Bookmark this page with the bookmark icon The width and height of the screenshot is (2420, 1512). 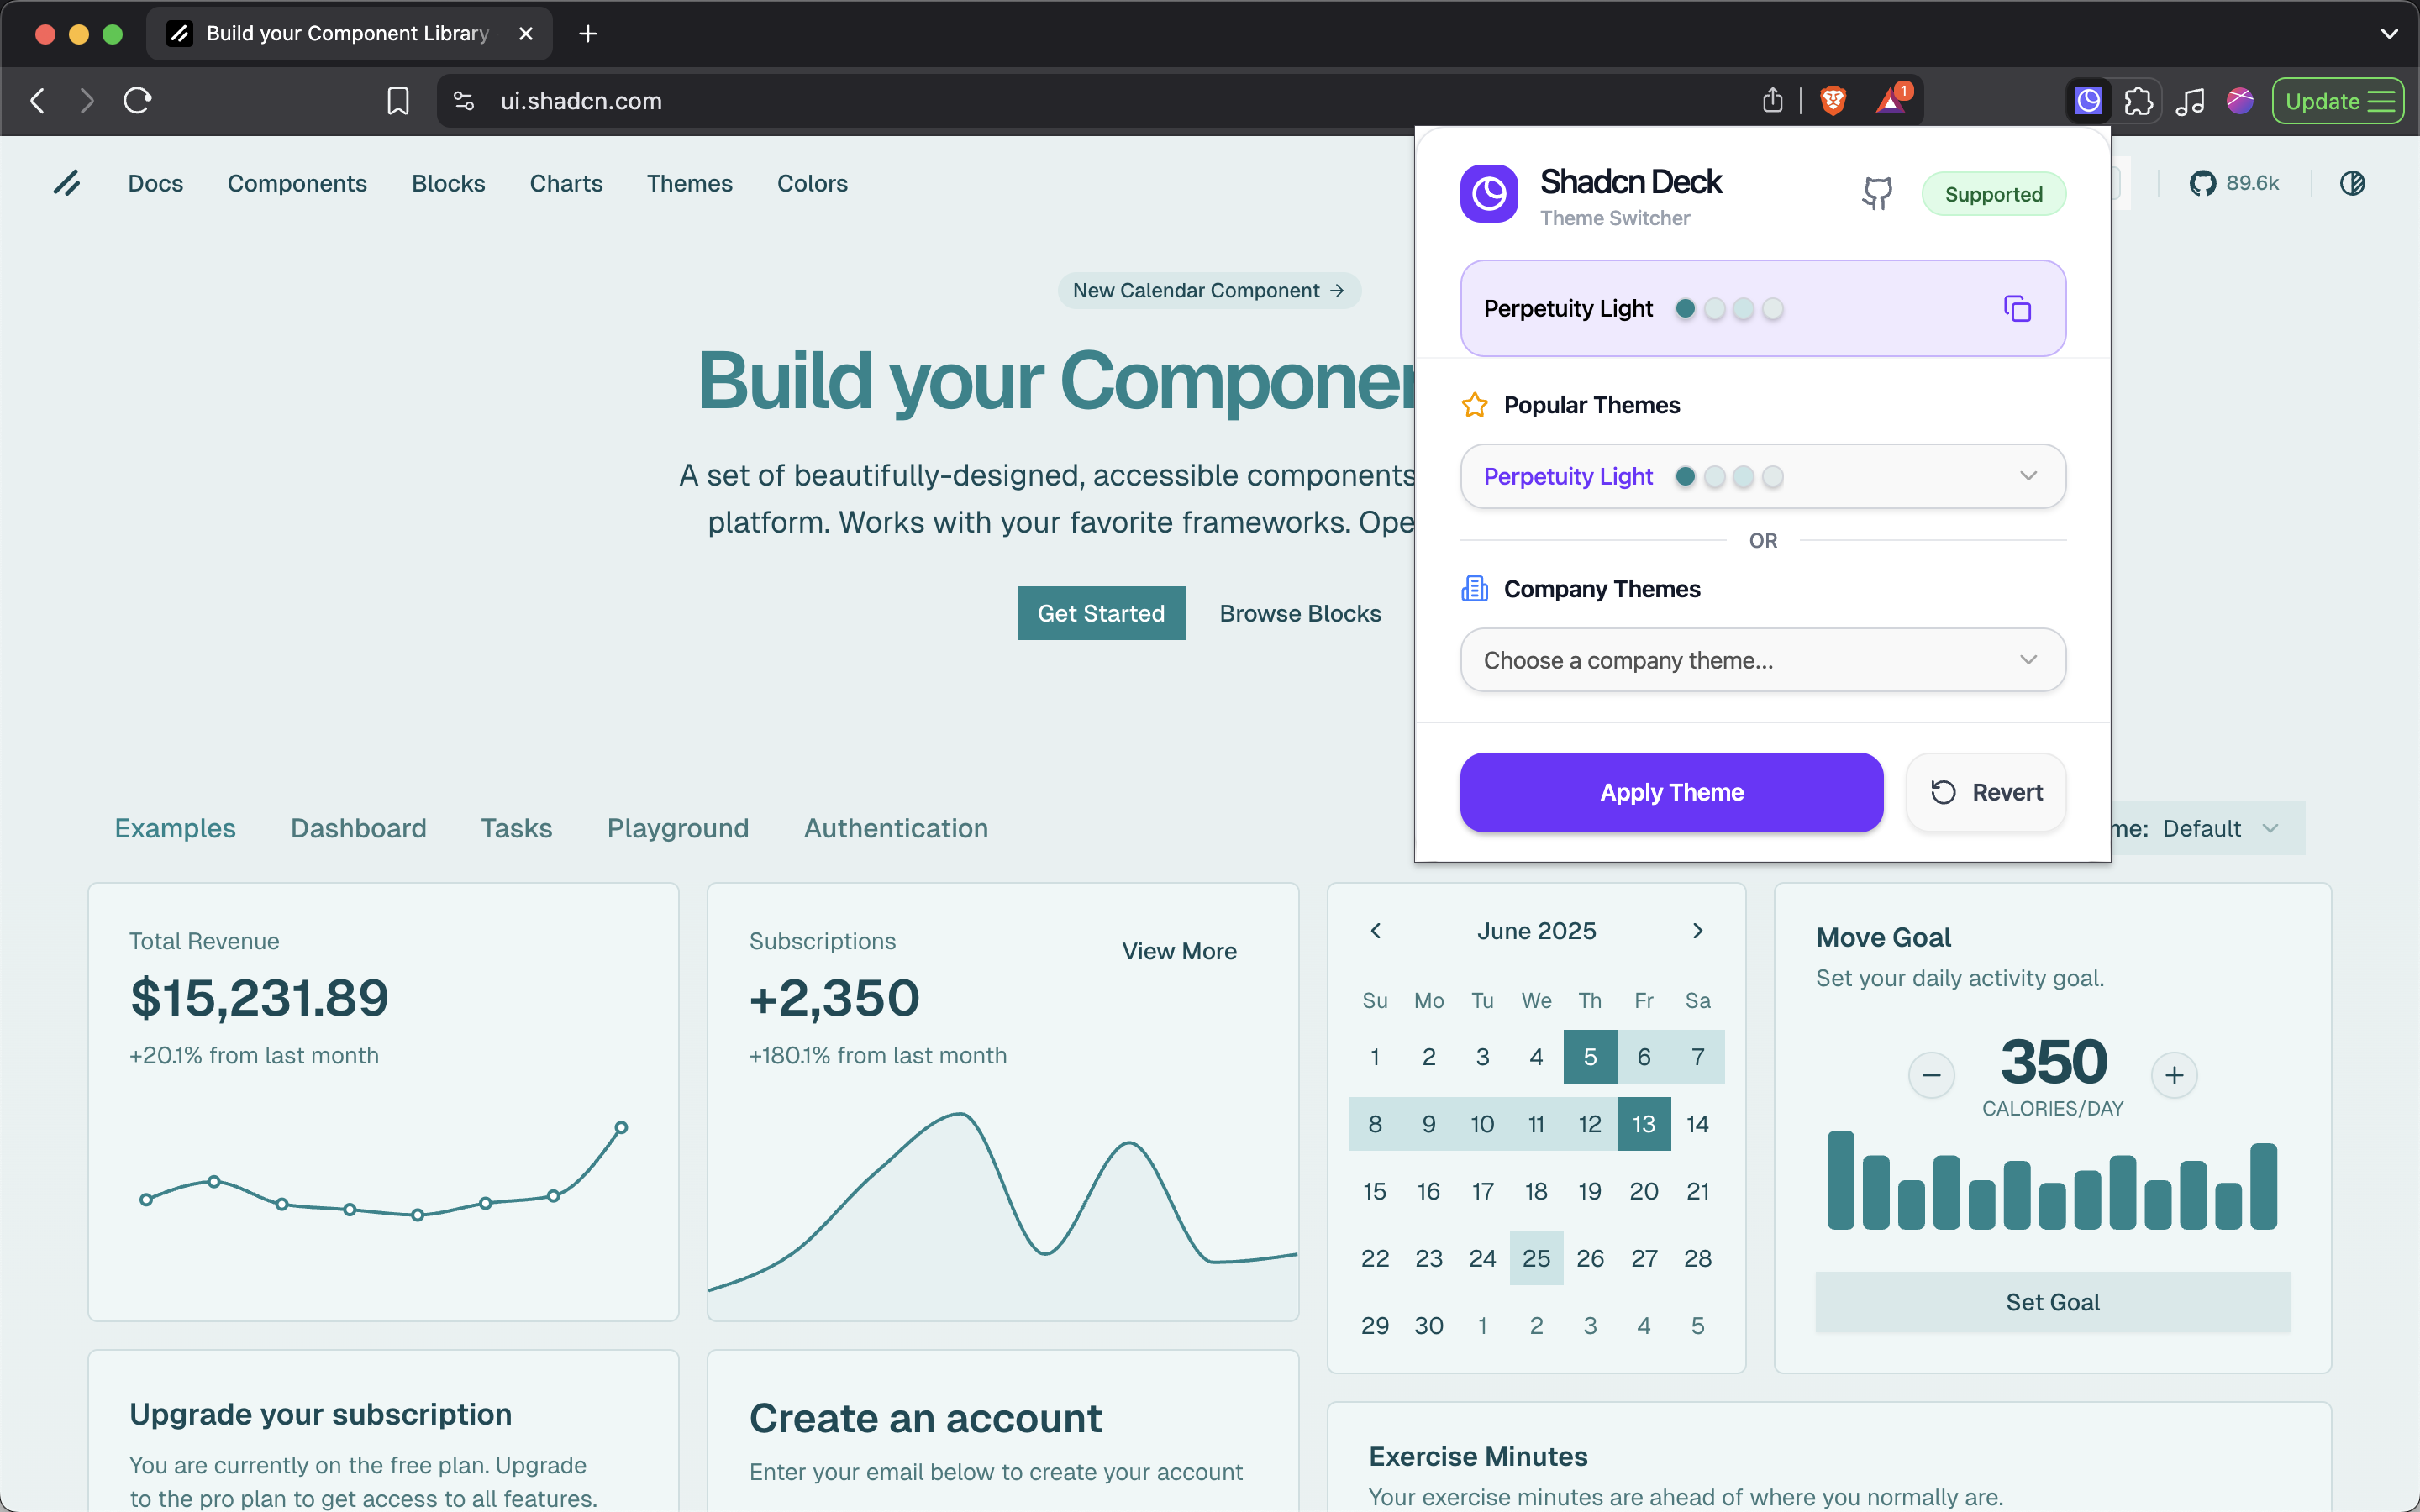pos(398,101)
